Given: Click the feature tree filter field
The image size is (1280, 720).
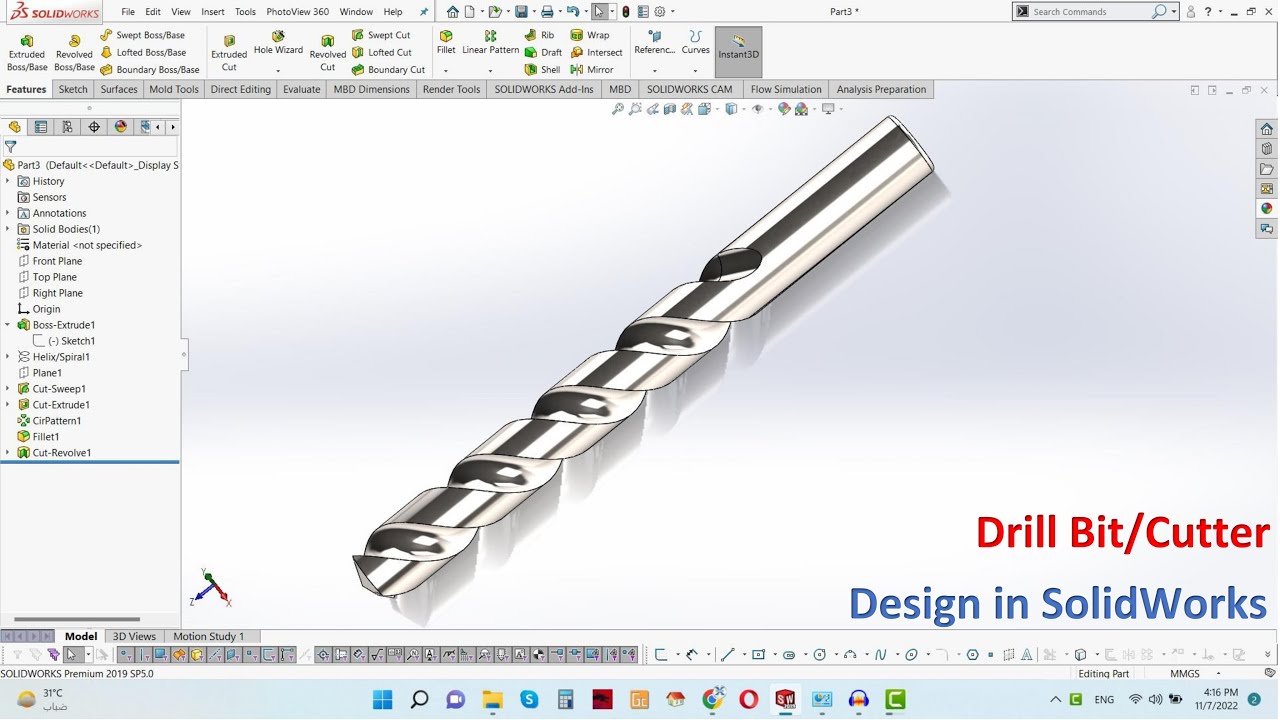Looking at the screenshot, I should coord(95,146).
